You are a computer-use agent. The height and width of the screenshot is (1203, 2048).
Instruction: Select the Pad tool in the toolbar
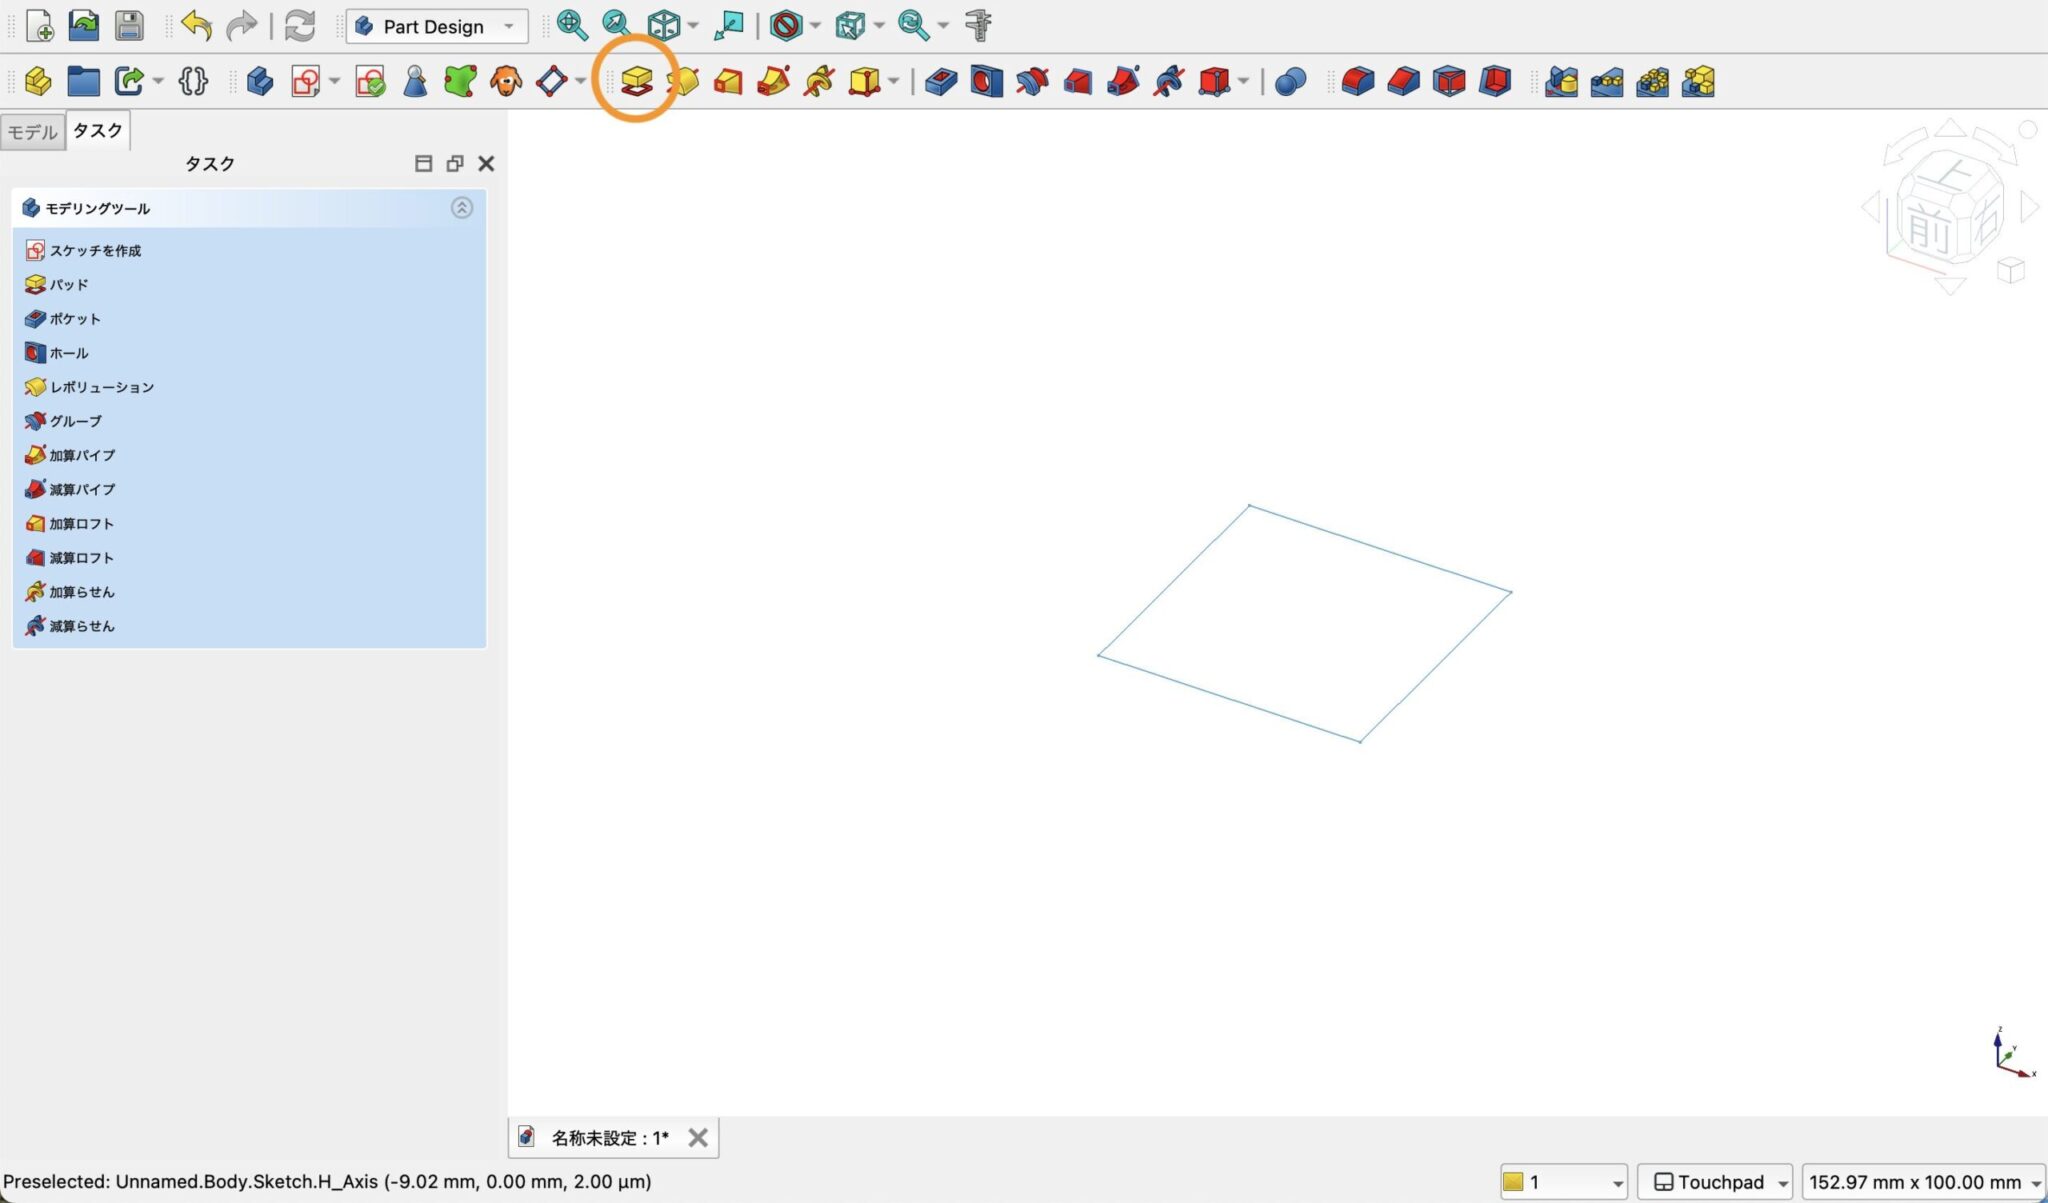coord(636,81)
